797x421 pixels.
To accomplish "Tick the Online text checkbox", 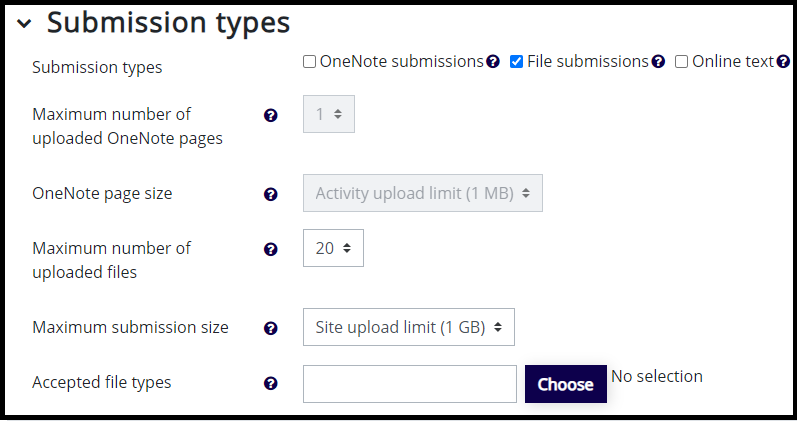I will [x=681, y=62].
